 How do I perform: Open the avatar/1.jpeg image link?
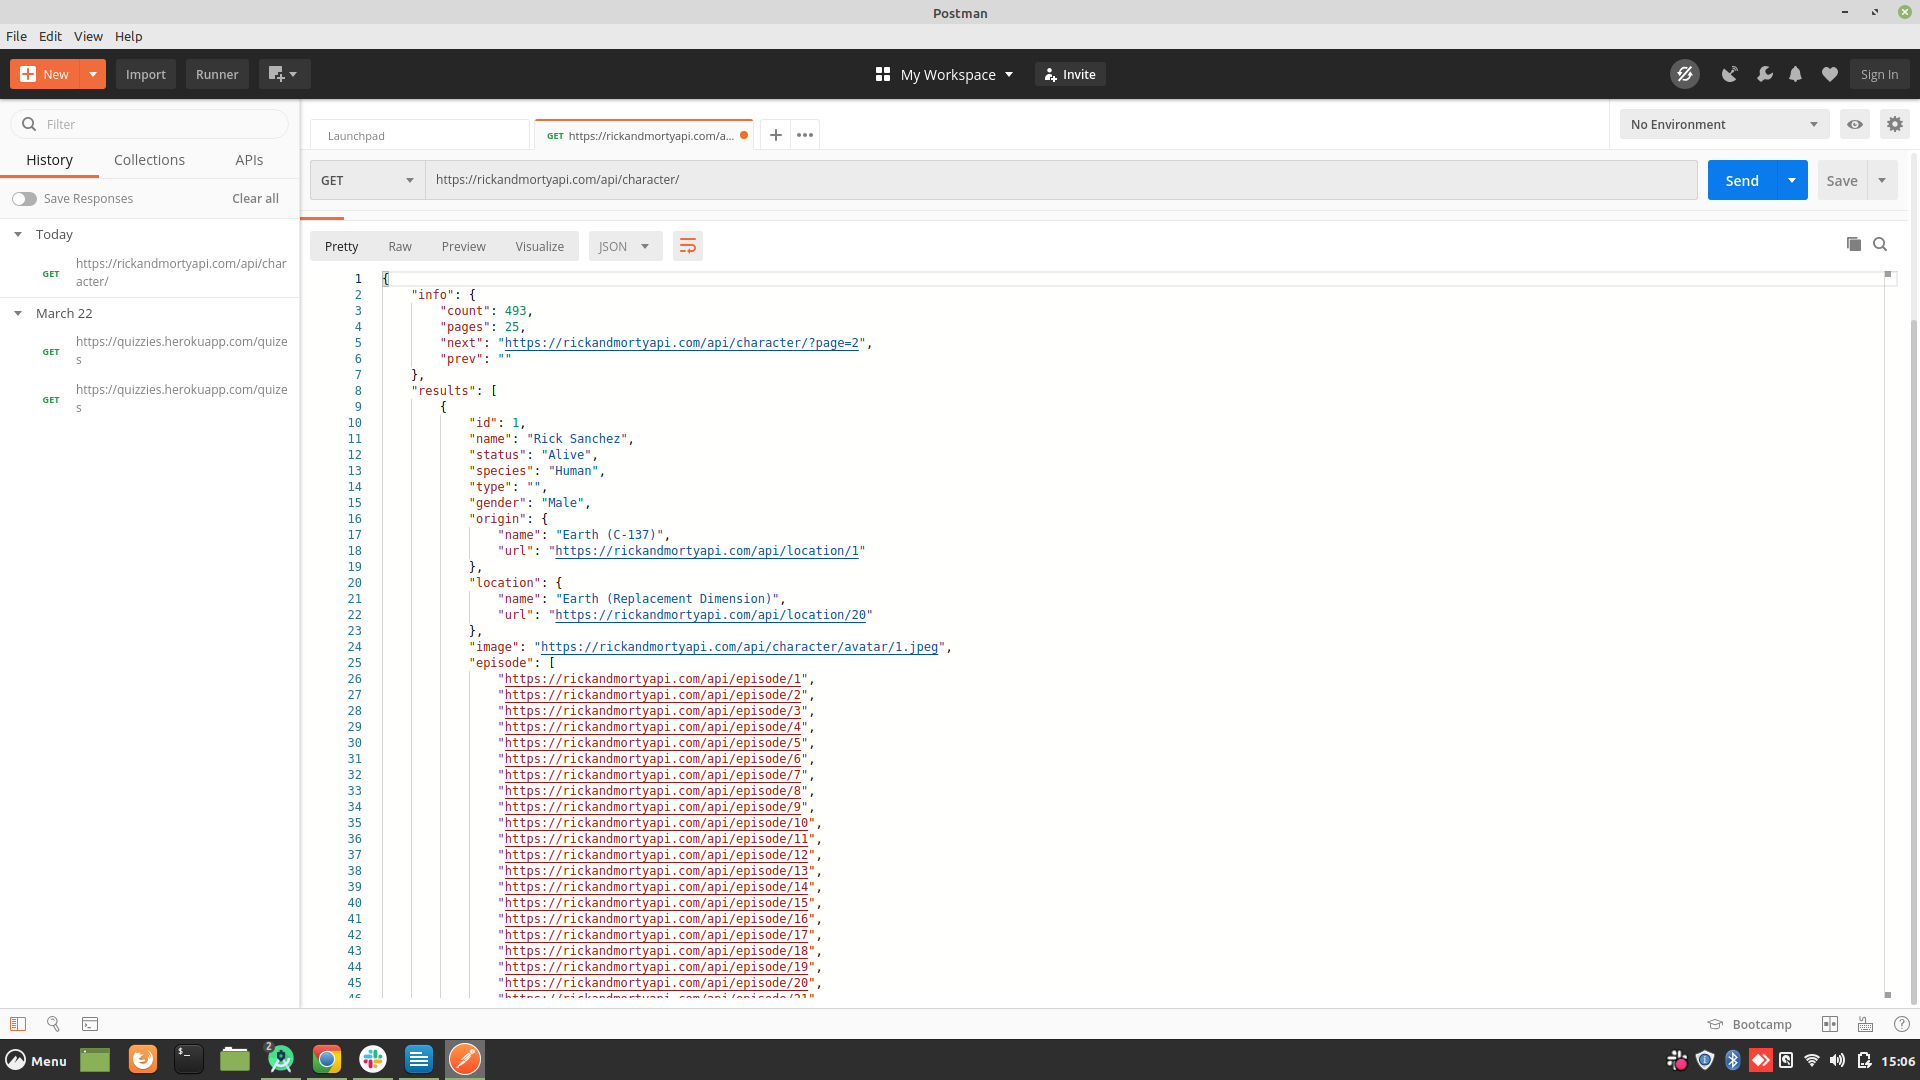[x=740, y=647]
